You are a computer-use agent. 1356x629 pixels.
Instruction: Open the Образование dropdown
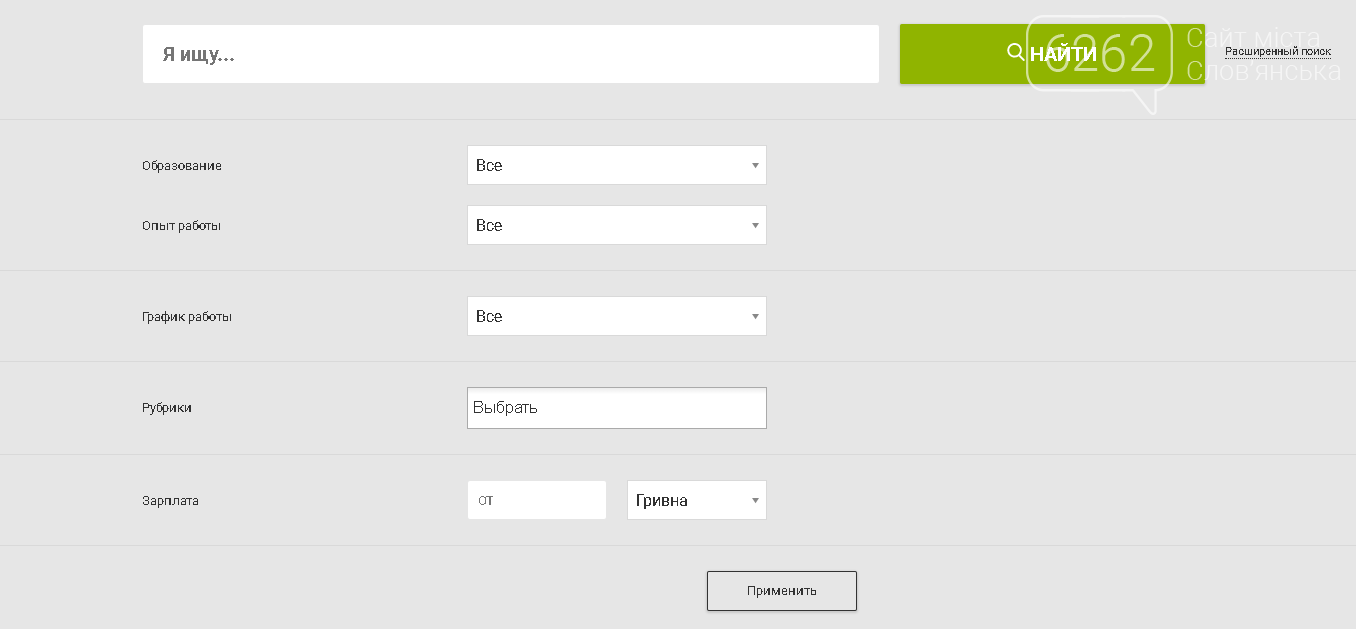coord(617,165)
